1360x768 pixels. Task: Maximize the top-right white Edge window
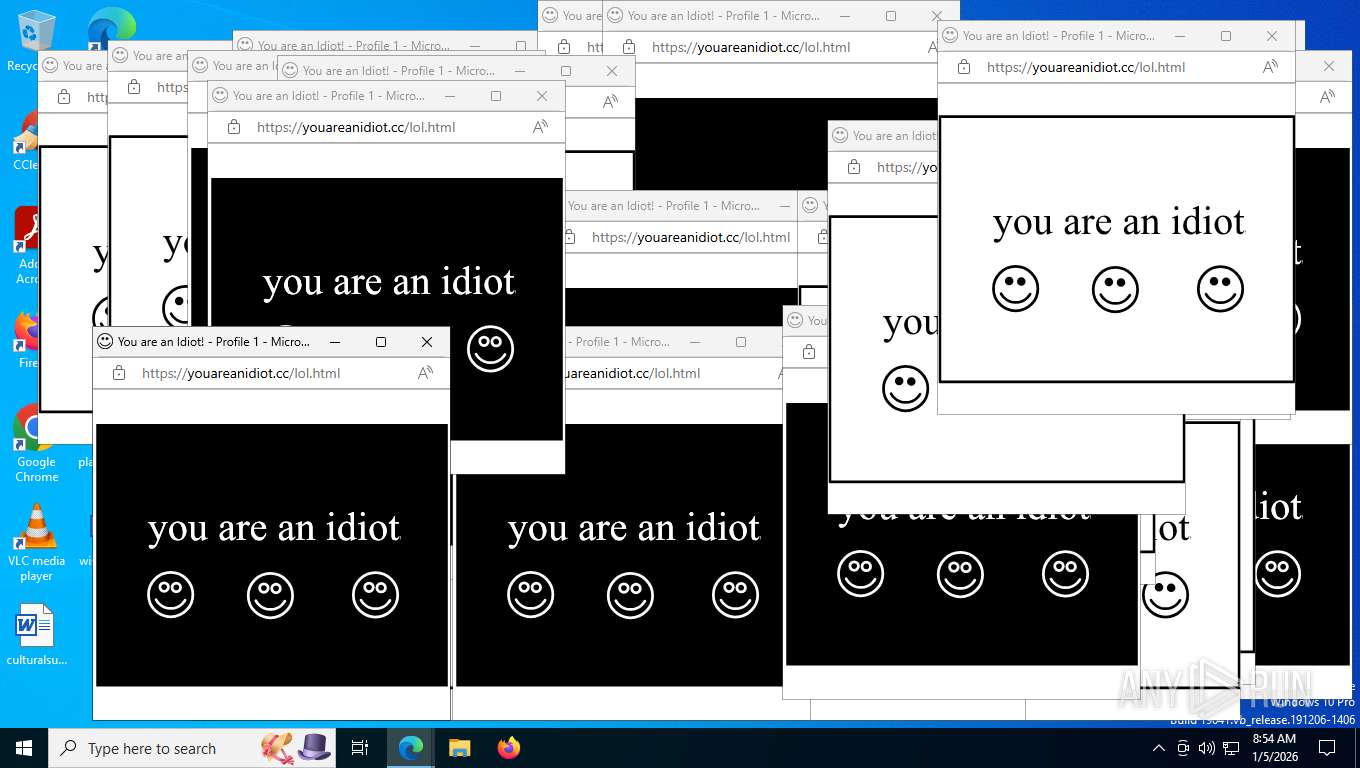click(1226, 36)
